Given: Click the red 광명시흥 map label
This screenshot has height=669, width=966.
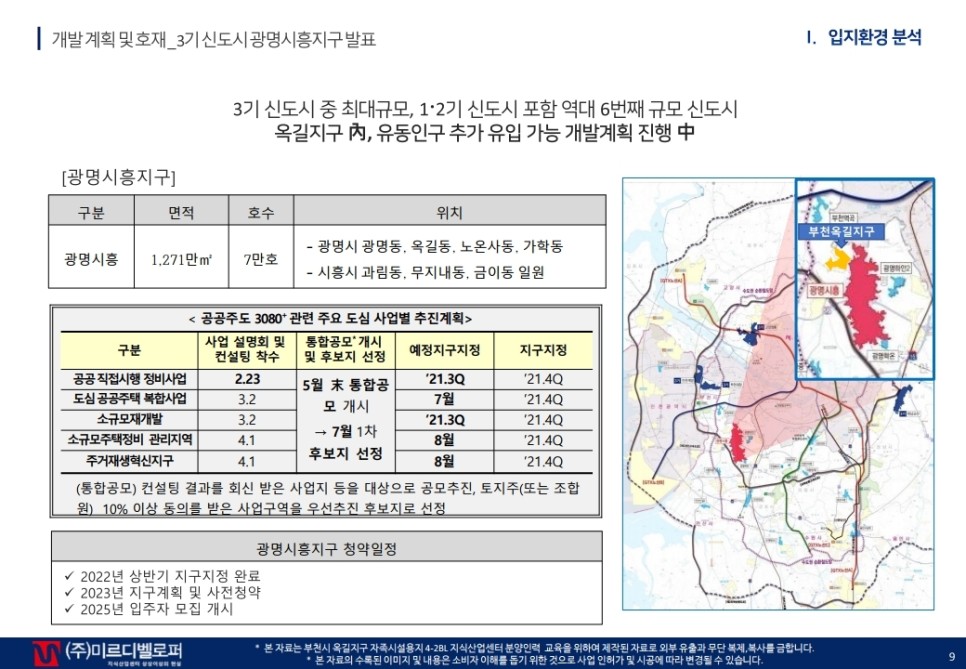Looking at the screenshot, I should click(x=825, y=289).
